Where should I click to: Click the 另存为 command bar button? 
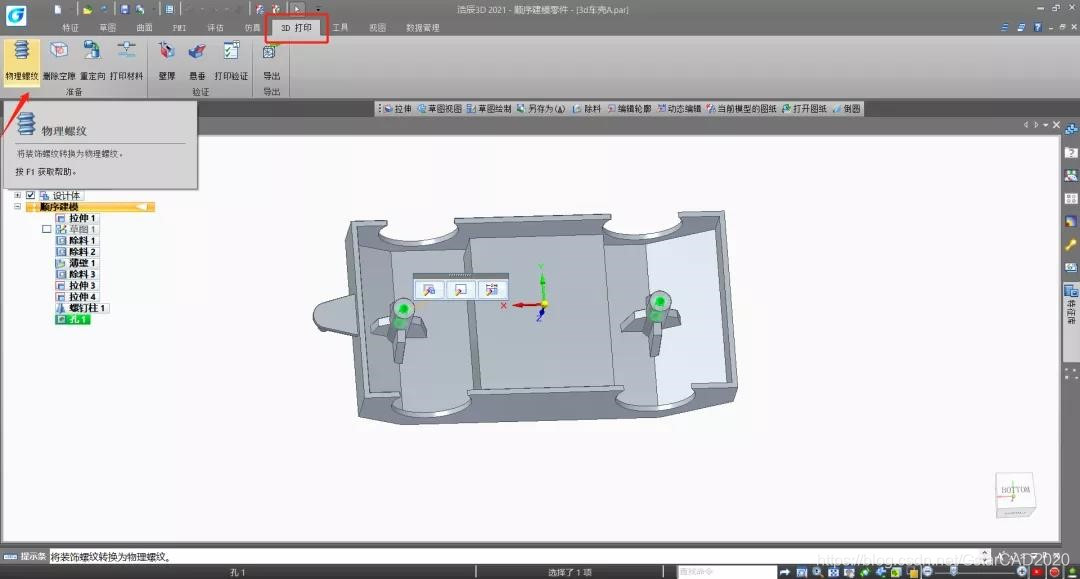pyautogui.click(x=541, y=109)
